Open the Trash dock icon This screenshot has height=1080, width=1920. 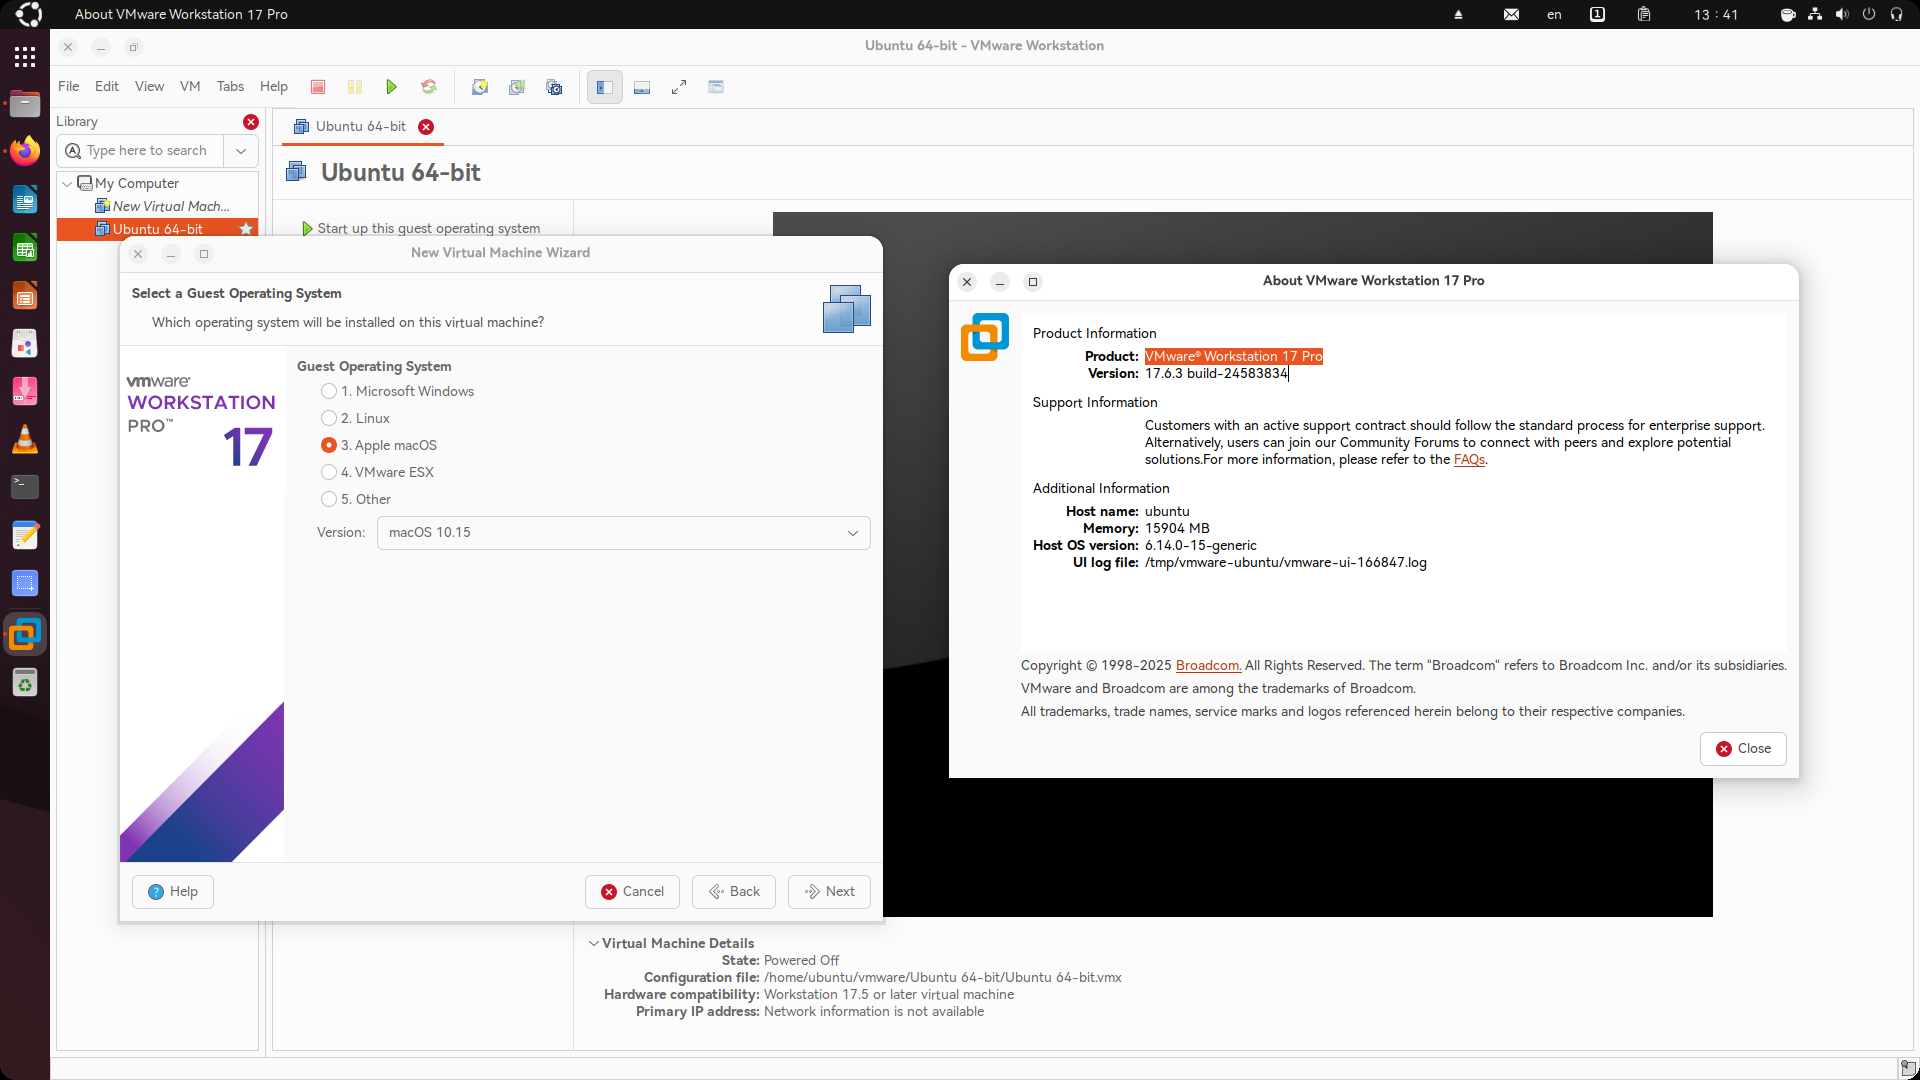tap(25, 683)
